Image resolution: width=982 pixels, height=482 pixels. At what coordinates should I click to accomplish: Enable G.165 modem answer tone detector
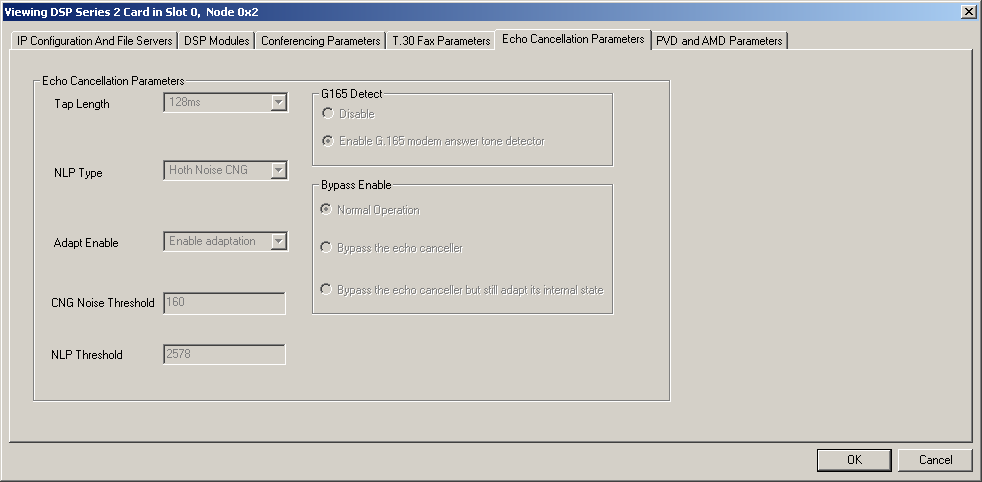point(328,141)
